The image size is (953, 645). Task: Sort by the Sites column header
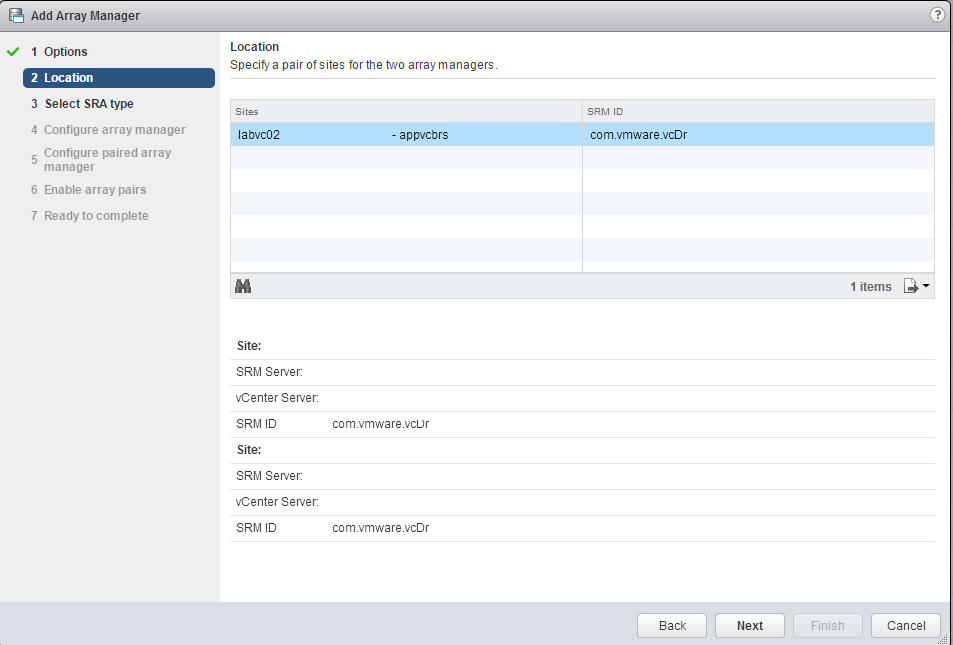coord(405,111)
